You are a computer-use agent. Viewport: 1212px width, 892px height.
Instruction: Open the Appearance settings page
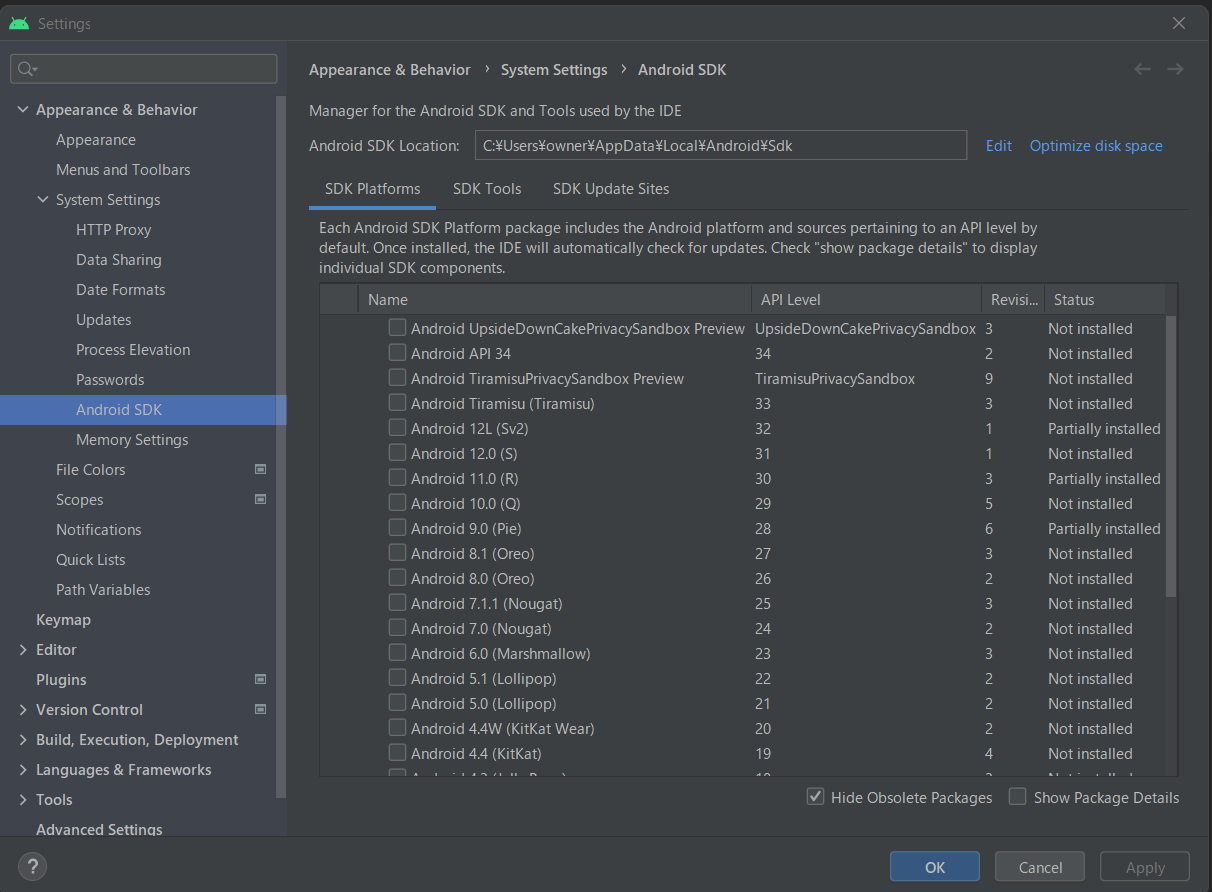coord(96,140)
